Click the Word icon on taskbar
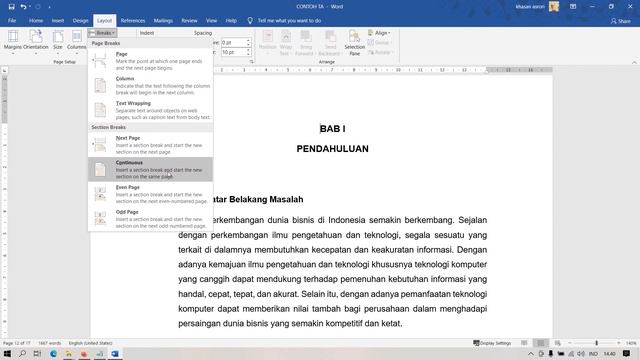Screen dimensions: 640x360 tap(115, 353)
